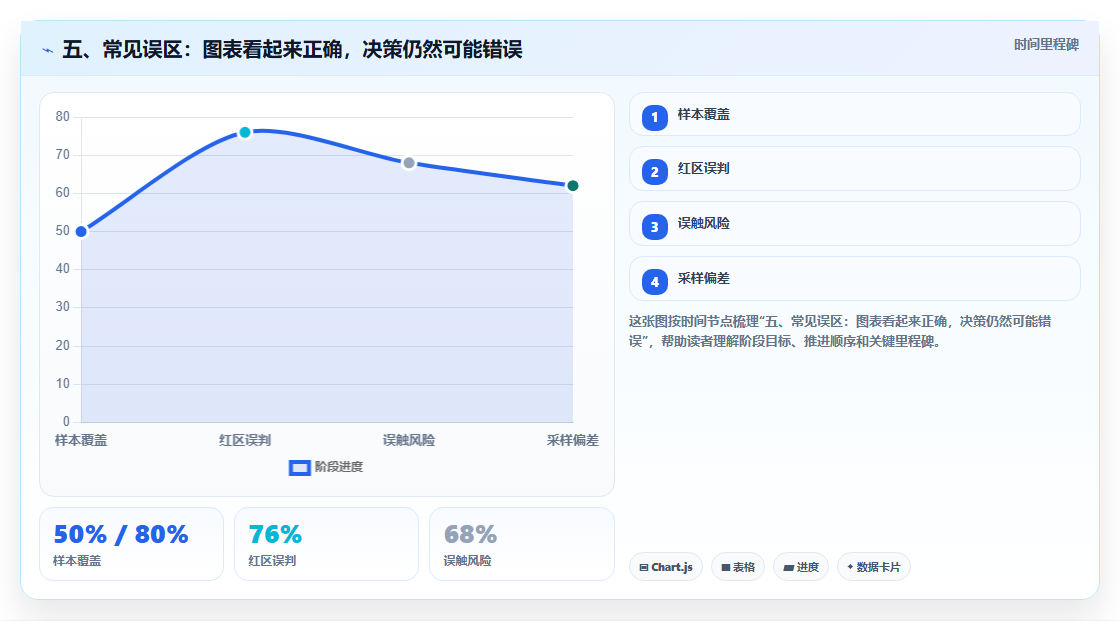Click the 数据卡片 tag

click(x=874, y=567)
